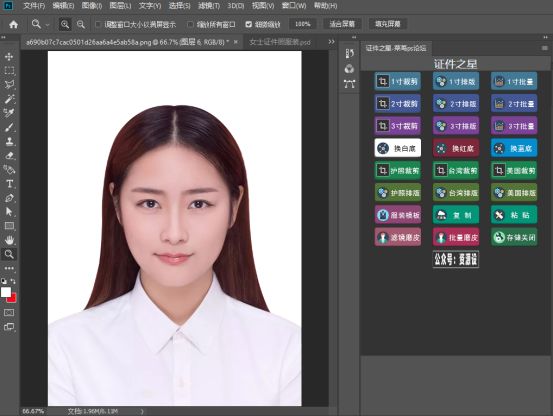Screen dimensions: 553x416
Task: Disable scrubby zoom checkbox
Action: click(249, 24)
